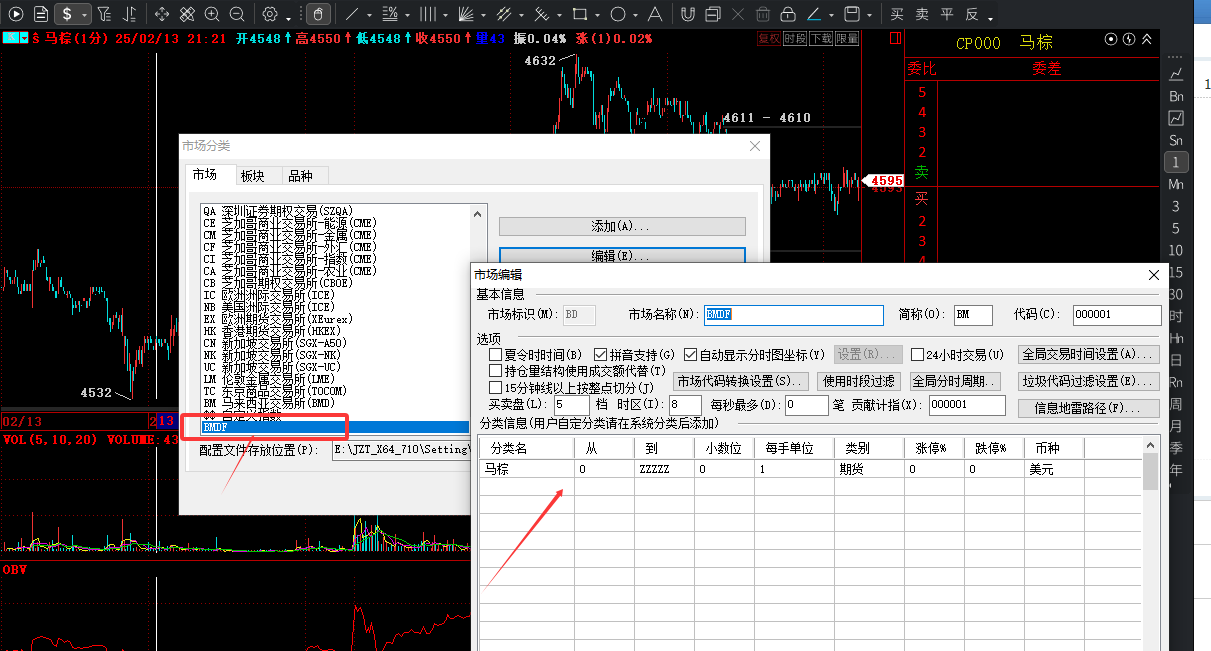Select the text annotation A tool
This screenshot has height=651, width=1211.
[x=654, y=14]
